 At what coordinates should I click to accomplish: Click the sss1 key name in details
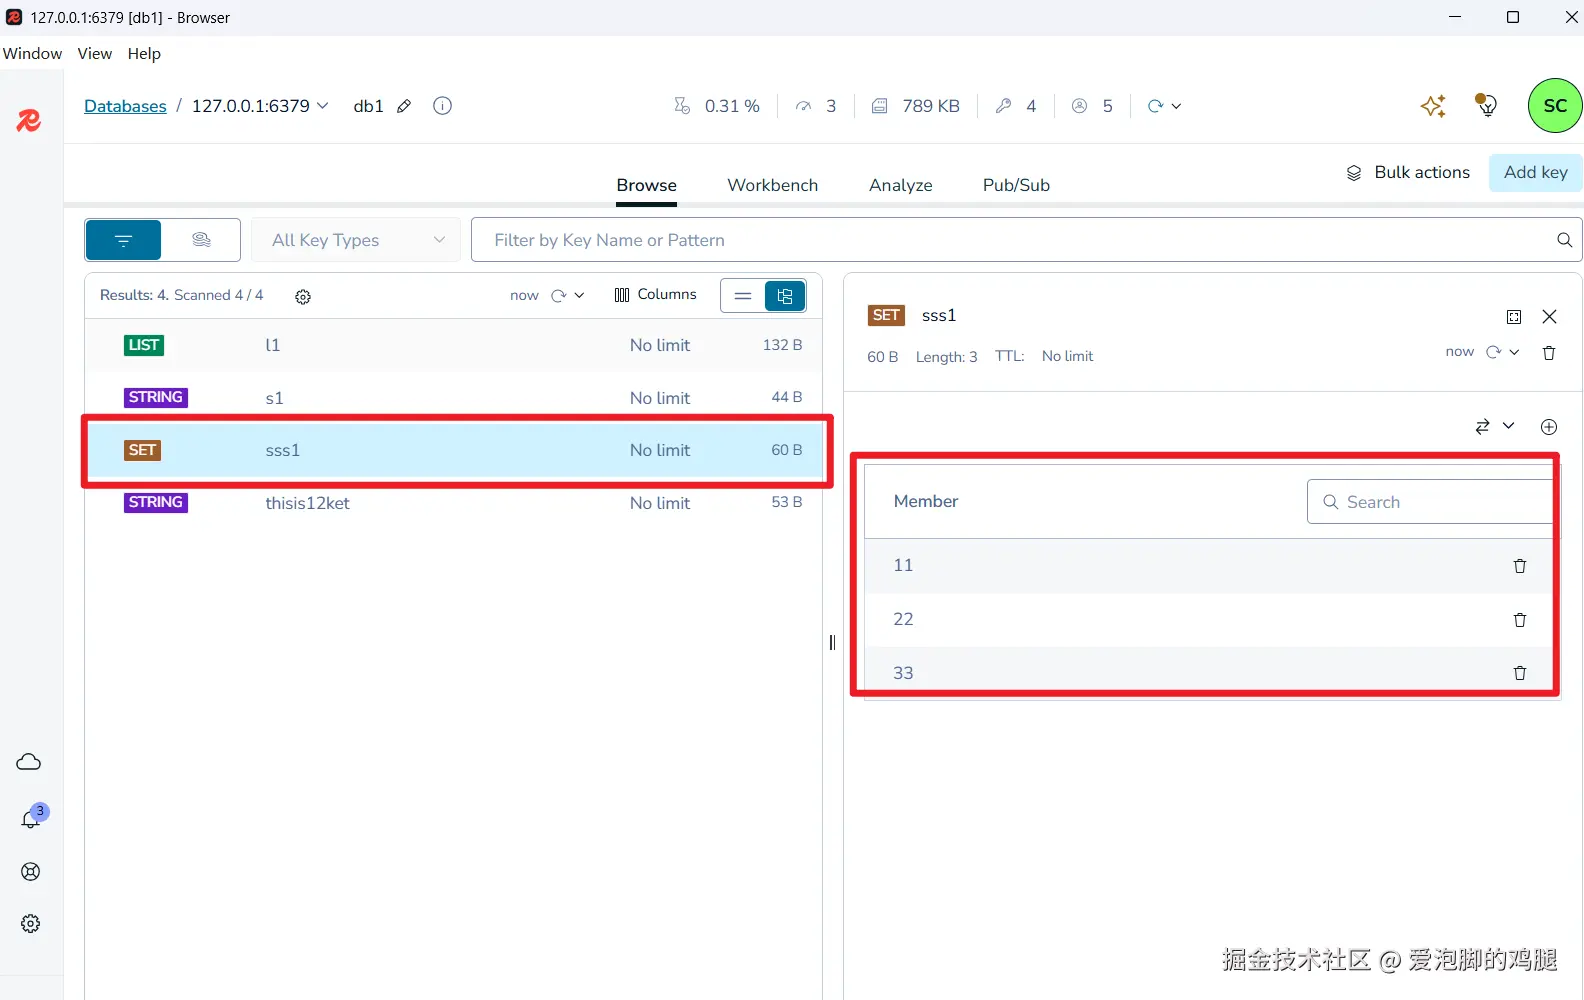pos(939,316)
